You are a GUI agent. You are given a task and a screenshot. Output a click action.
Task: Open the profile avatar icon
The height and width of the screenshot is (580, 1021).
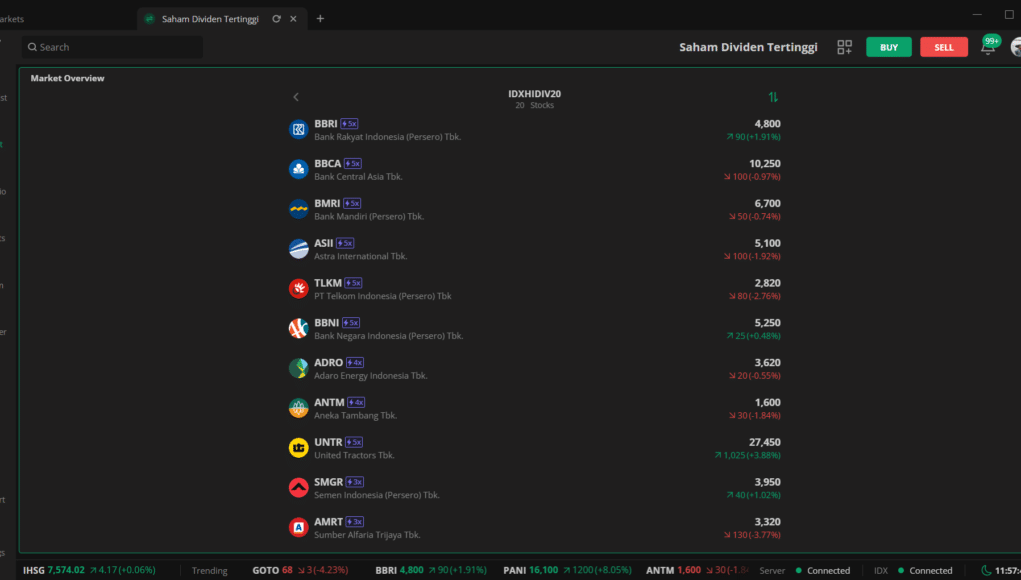(x=1016, y=46)
